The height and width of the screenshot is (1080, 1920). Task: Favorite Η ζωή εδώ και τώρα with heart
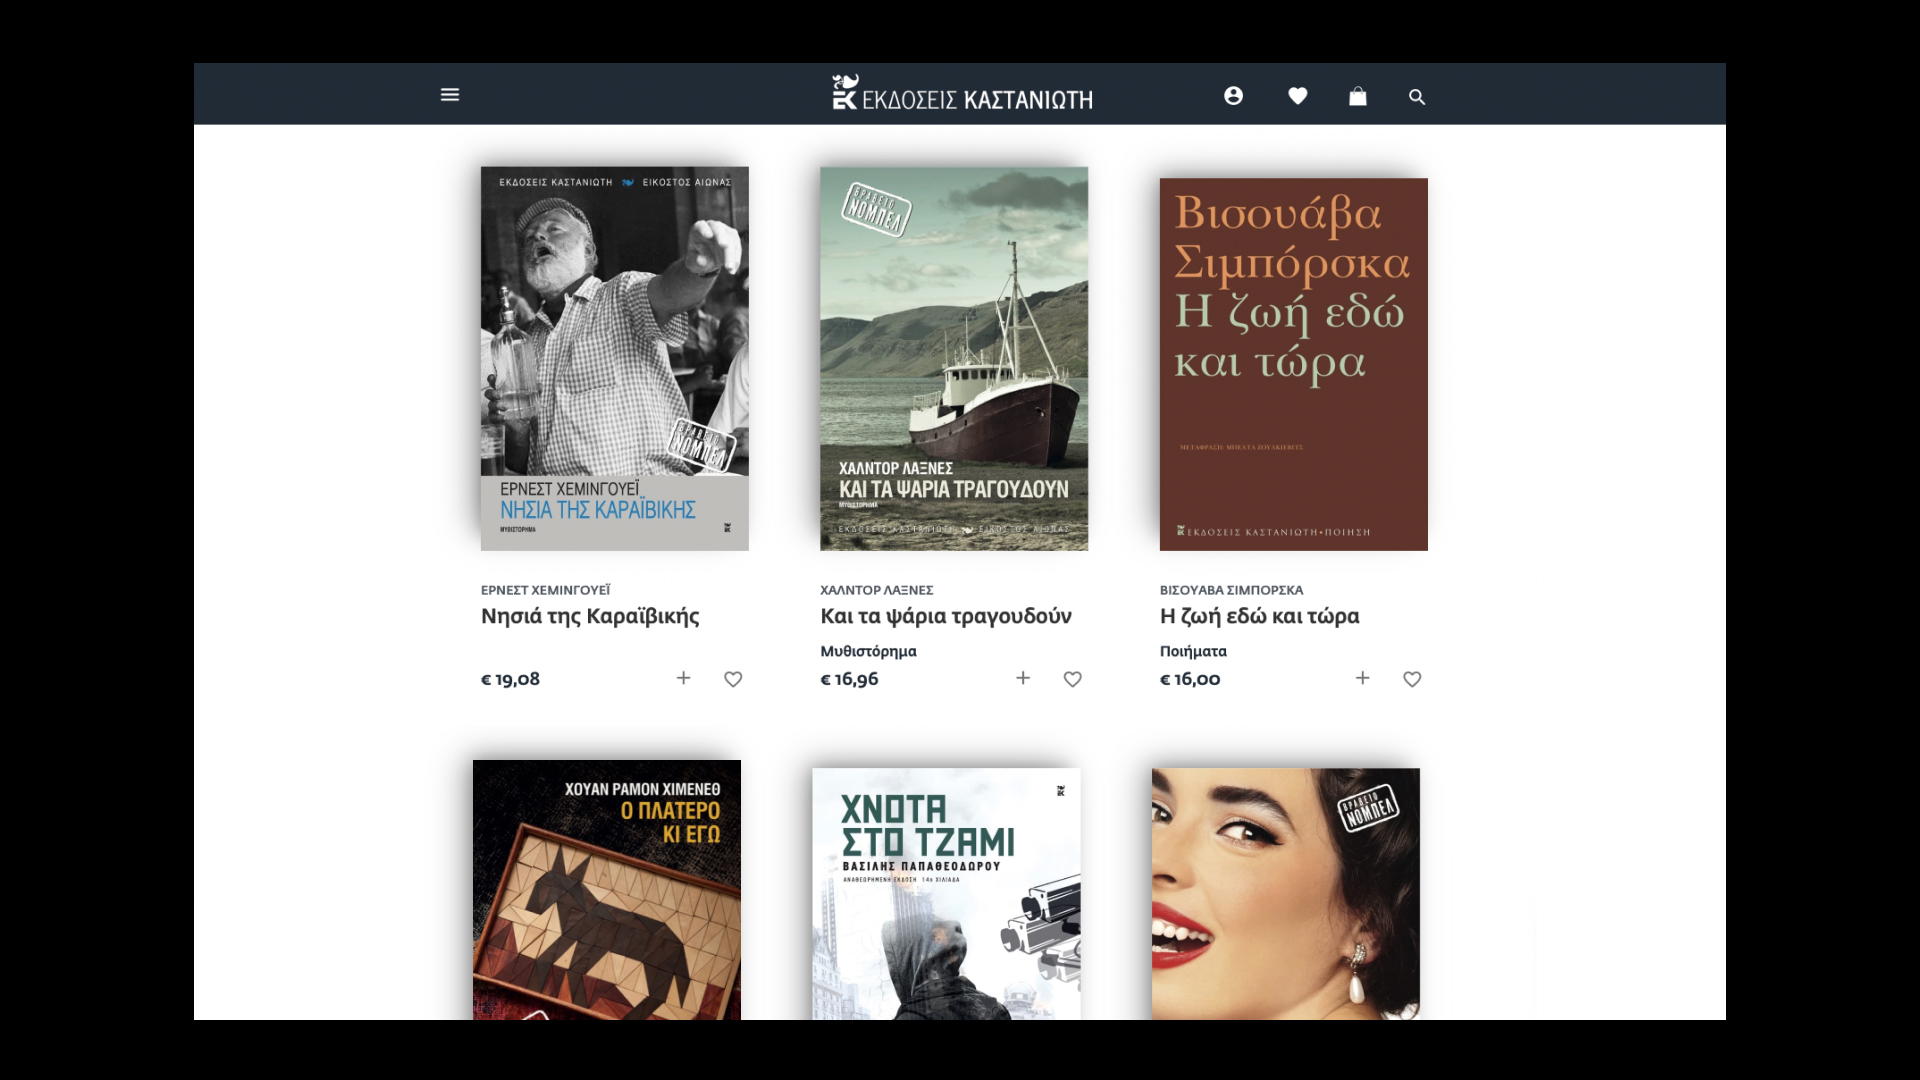1412,679
